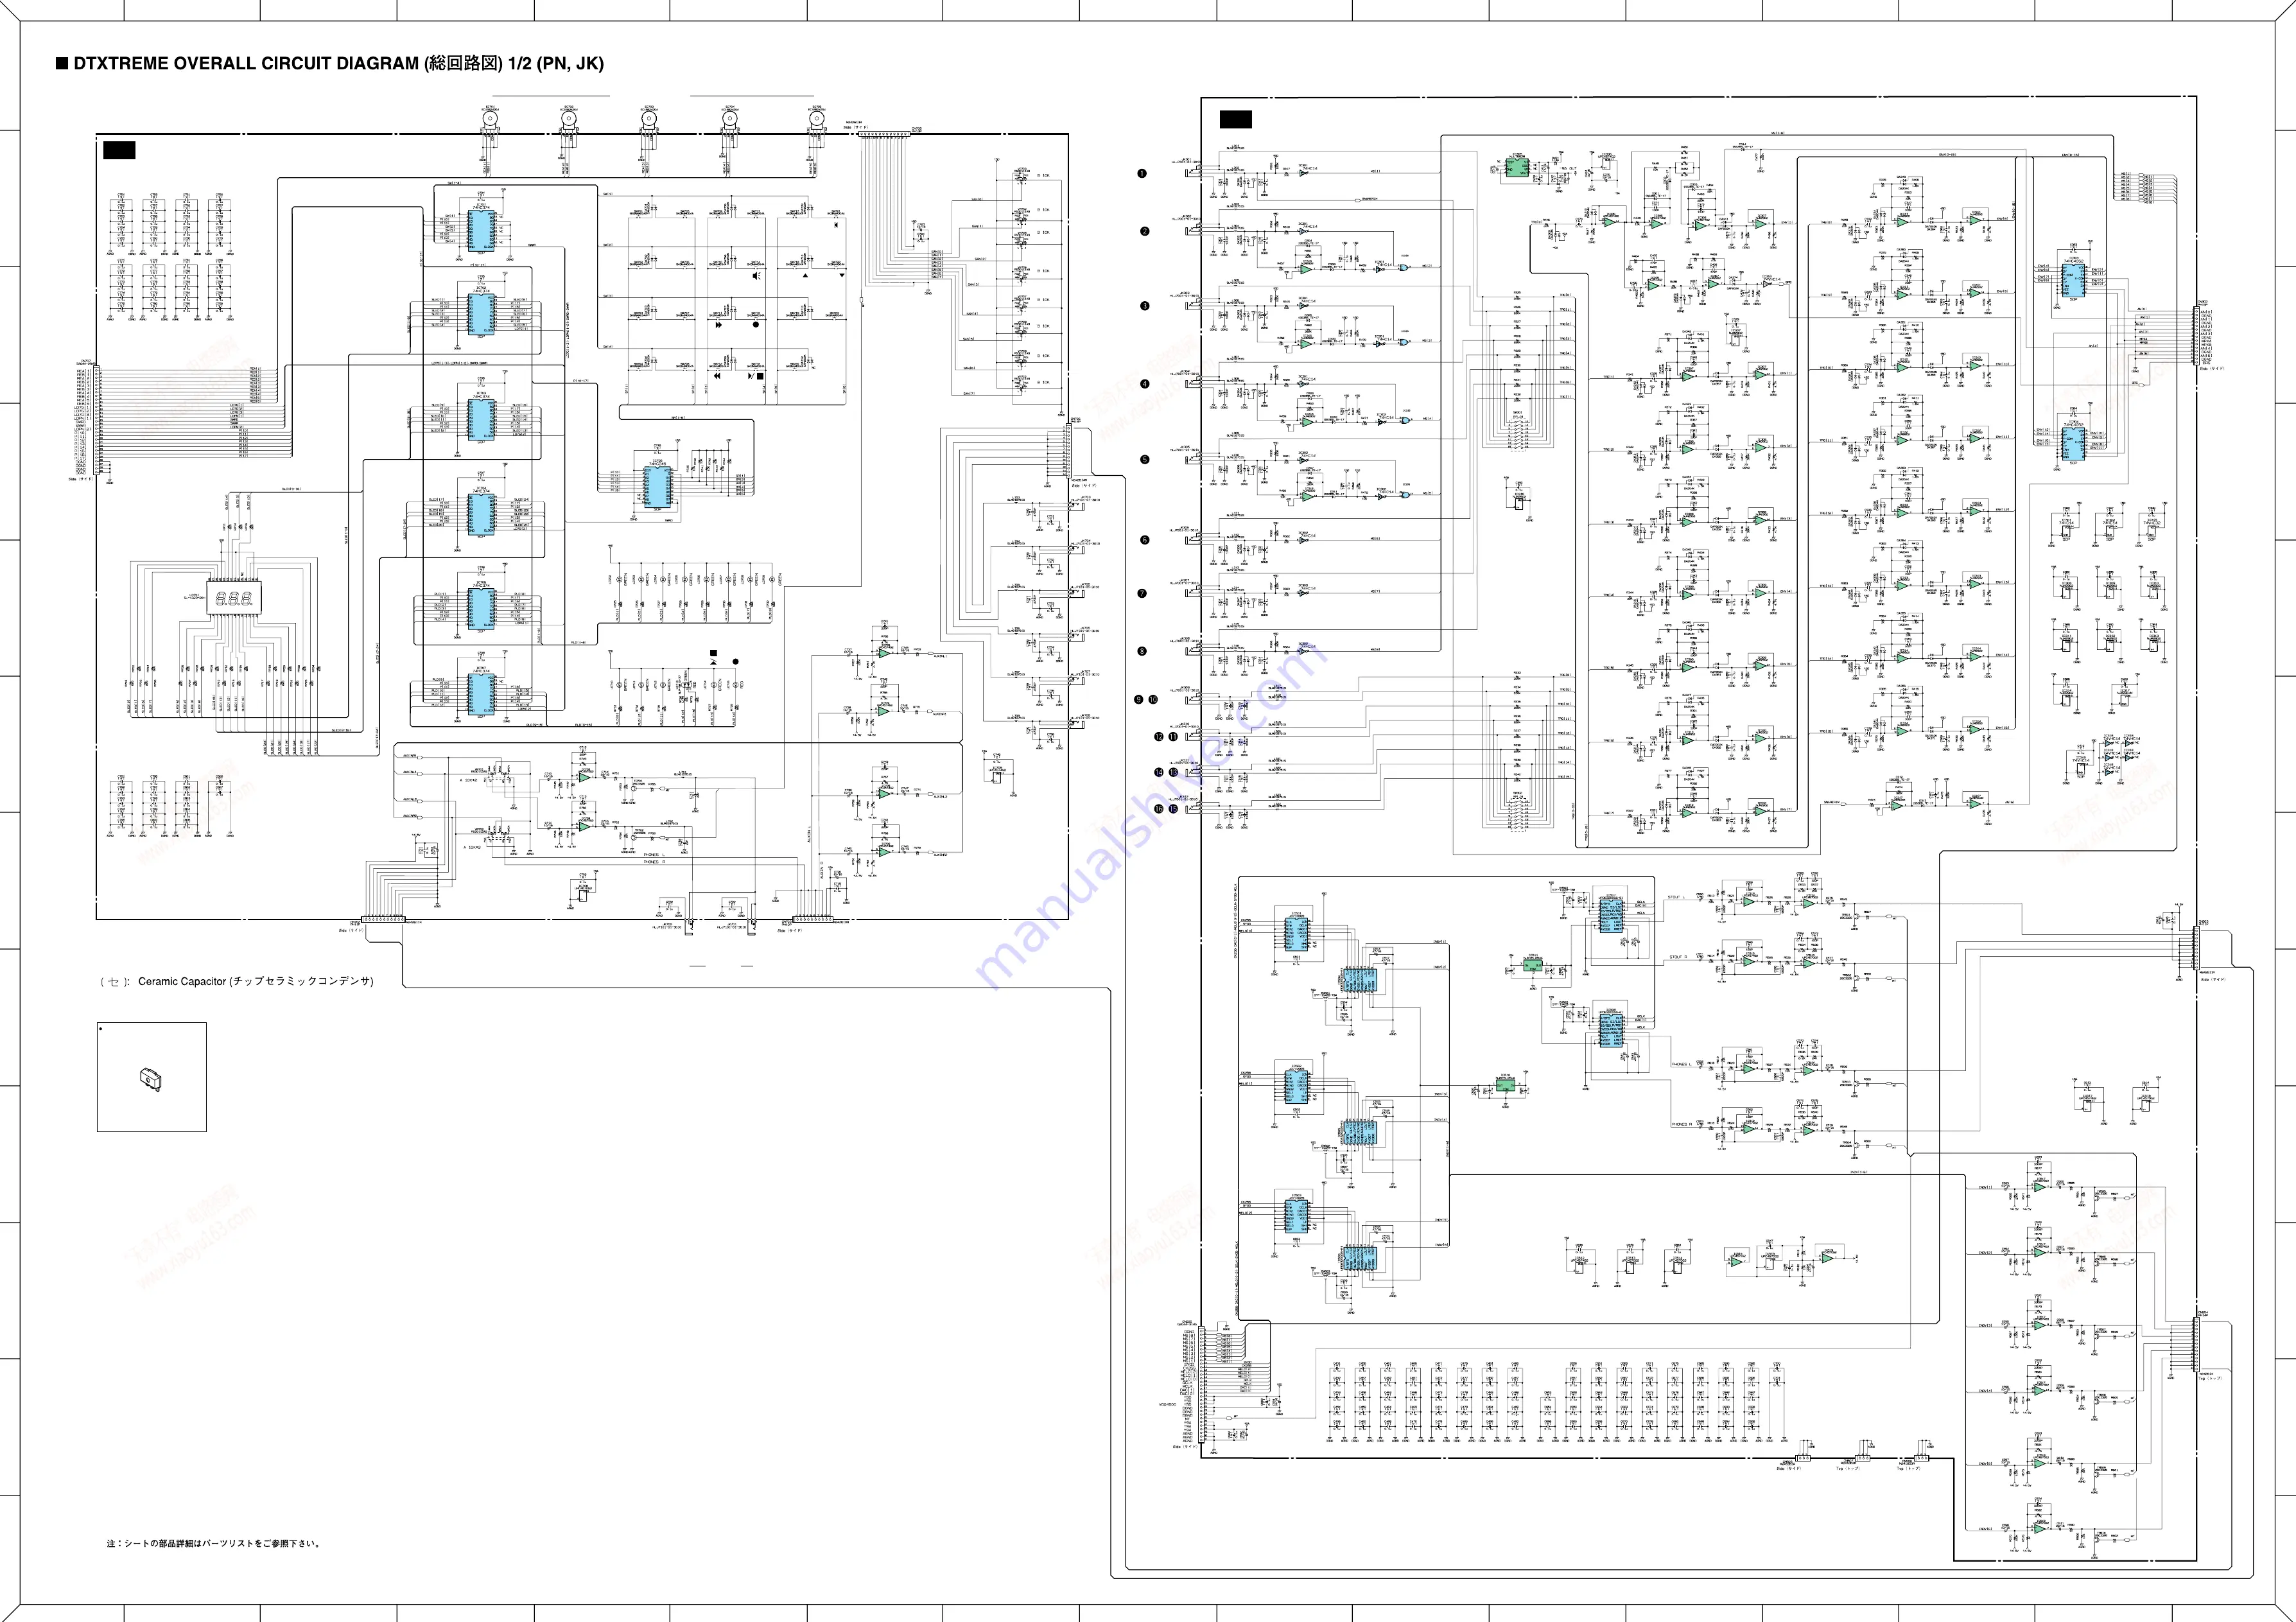This screenshot has height=1622, width=2296.
Task: Click trigger input marker 5
Action: point(1145,460)
